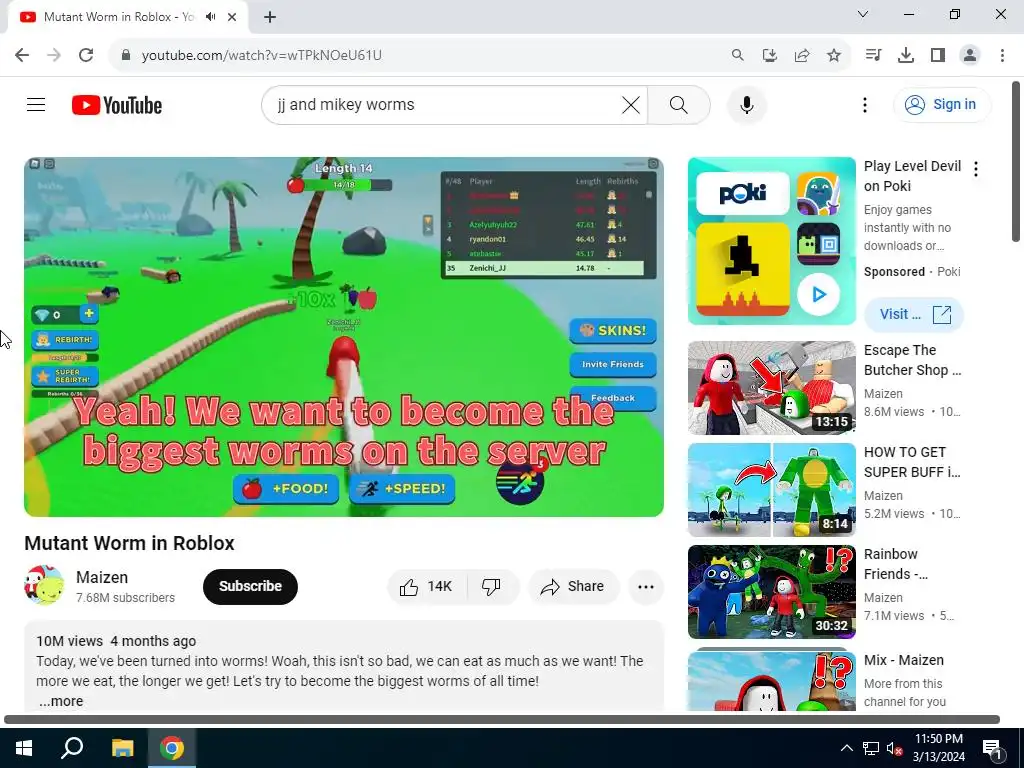This screenshot has height=768, width=1024.
Task: Click install app icon in address bar
Action: (770, 55)
